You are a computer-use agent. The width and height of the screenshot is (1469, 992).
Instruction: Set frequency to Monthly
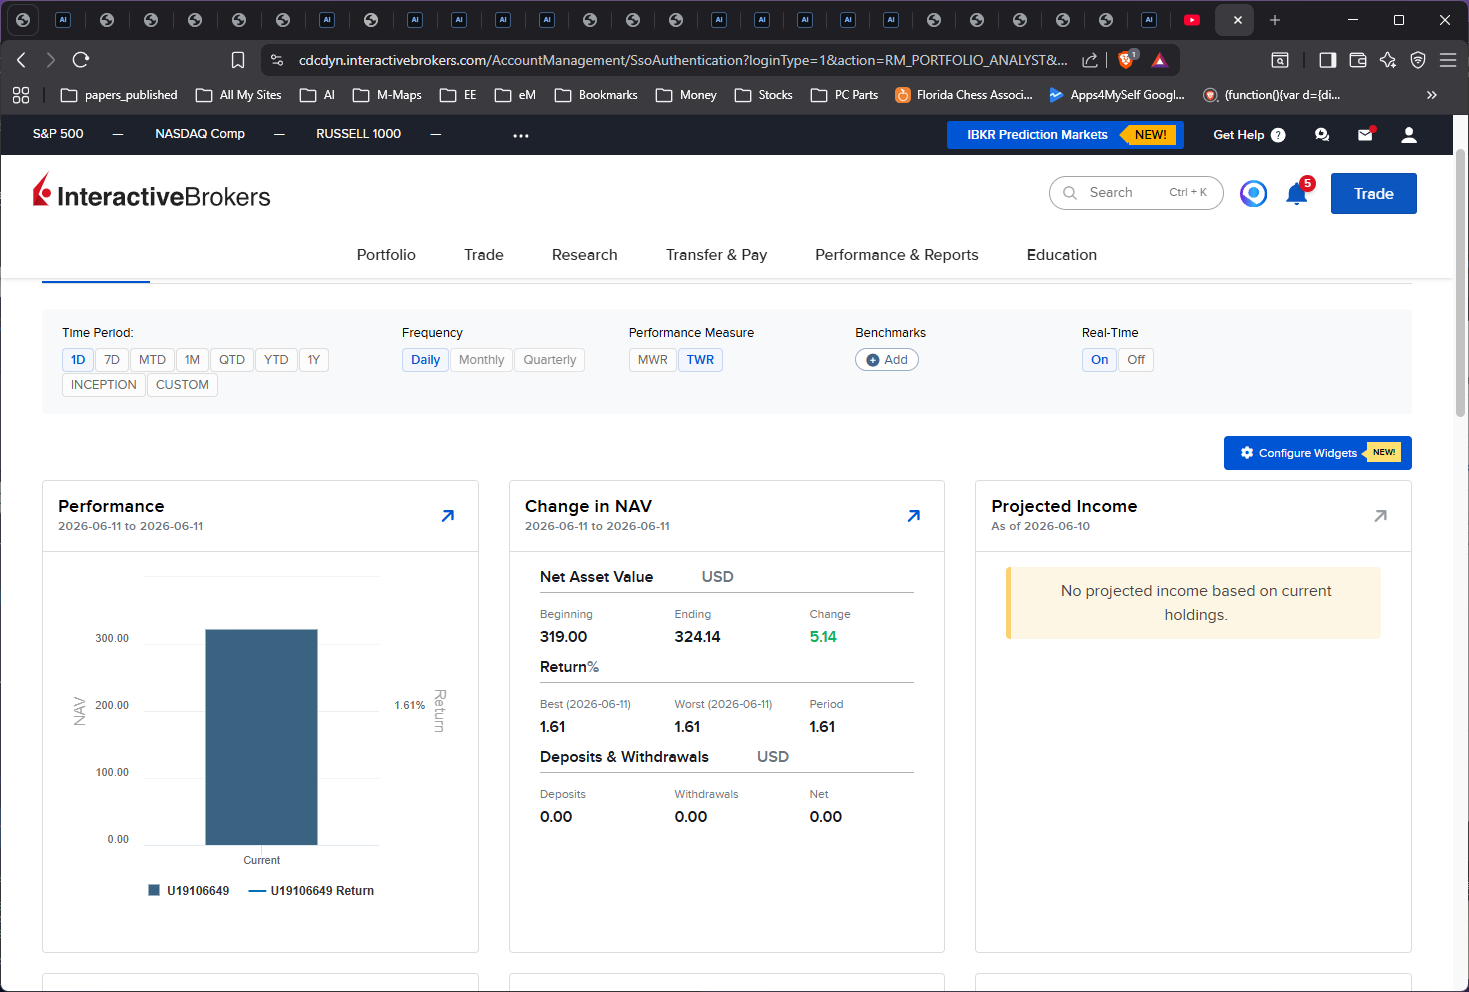[481, 360]
